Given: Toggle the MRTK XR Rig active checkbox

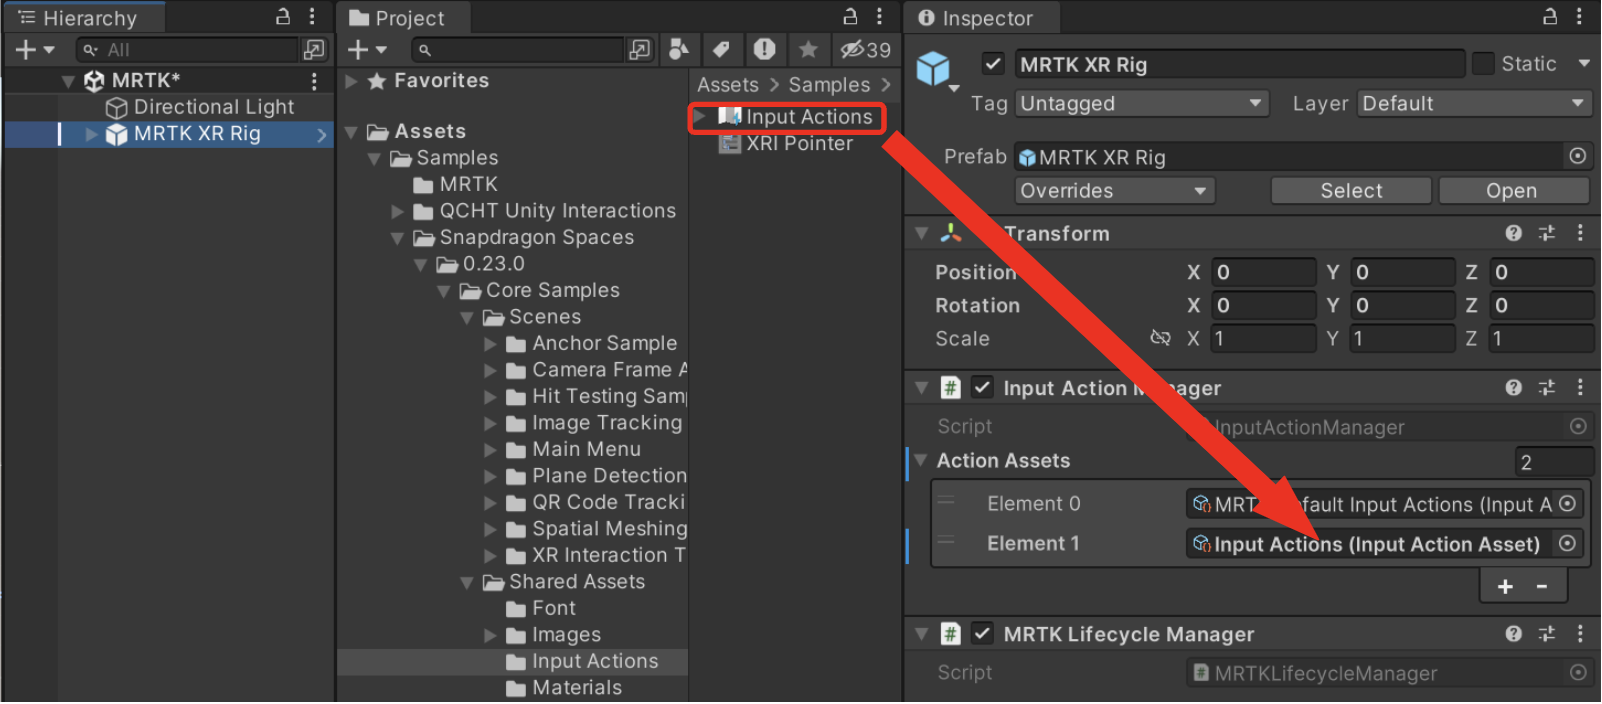Looking at the screenshot, I should tap(993, 64).
